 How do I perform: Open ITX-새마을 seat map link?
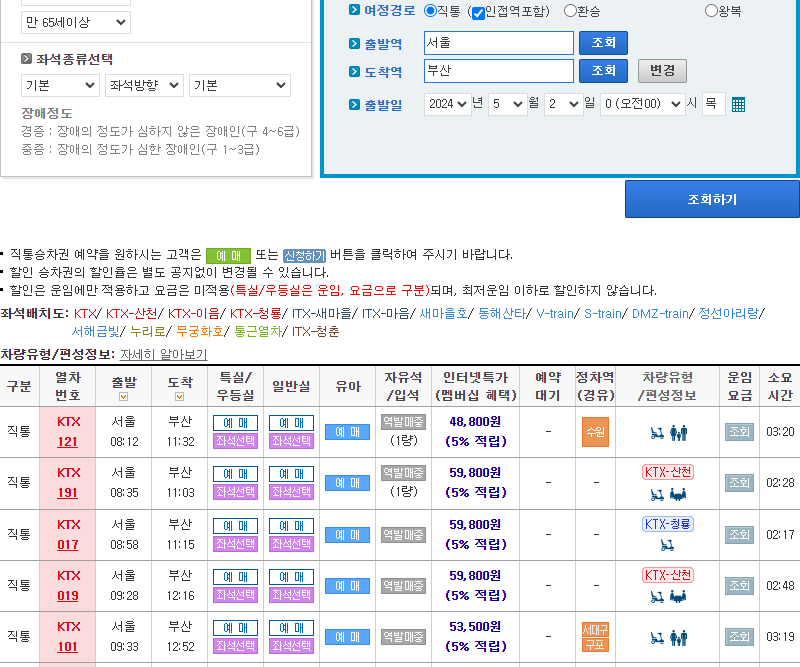(x=321, y=313)
